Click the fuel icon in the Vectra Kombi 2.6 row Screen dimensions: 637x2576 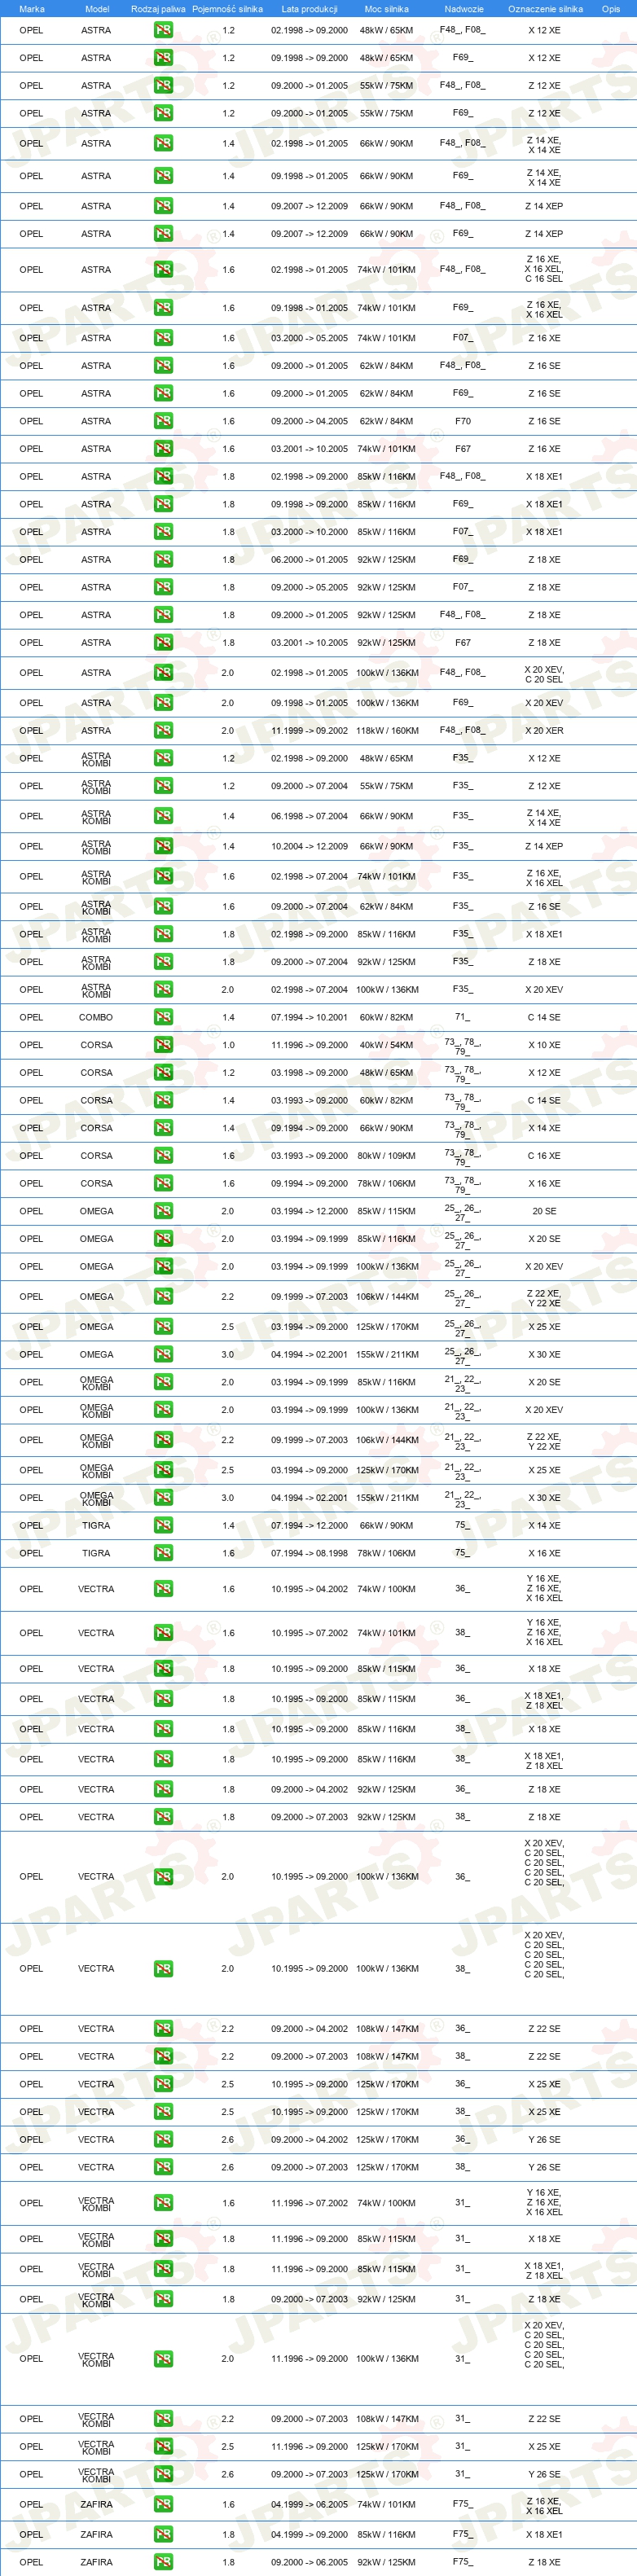[x=163, y=2474]
